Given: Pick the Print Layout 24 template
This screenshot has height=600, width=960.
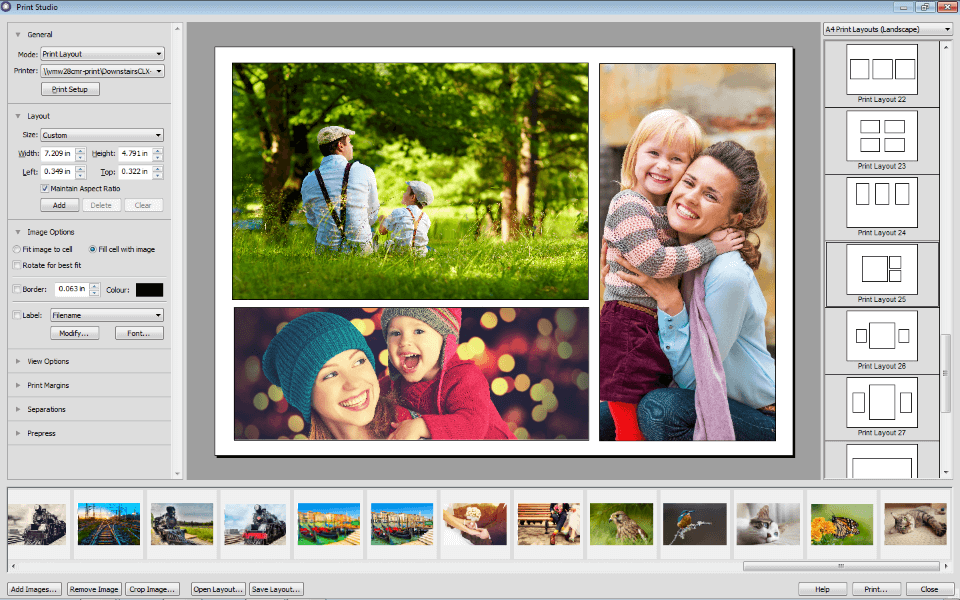Looking at the screenshot, I should pos(882,206).
